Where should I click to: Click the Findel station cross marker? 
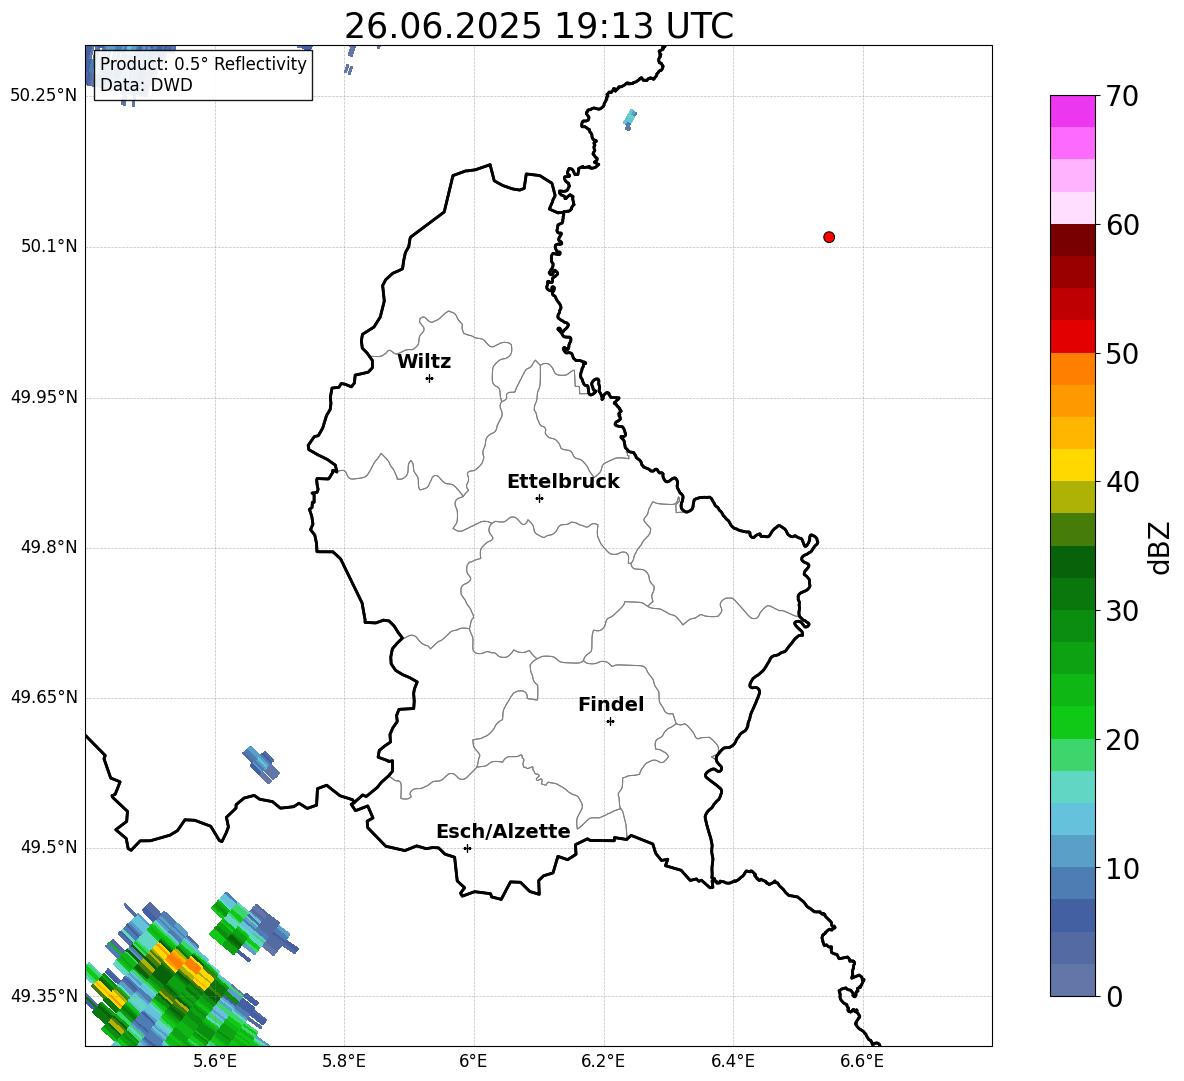[x=610, y=722]
